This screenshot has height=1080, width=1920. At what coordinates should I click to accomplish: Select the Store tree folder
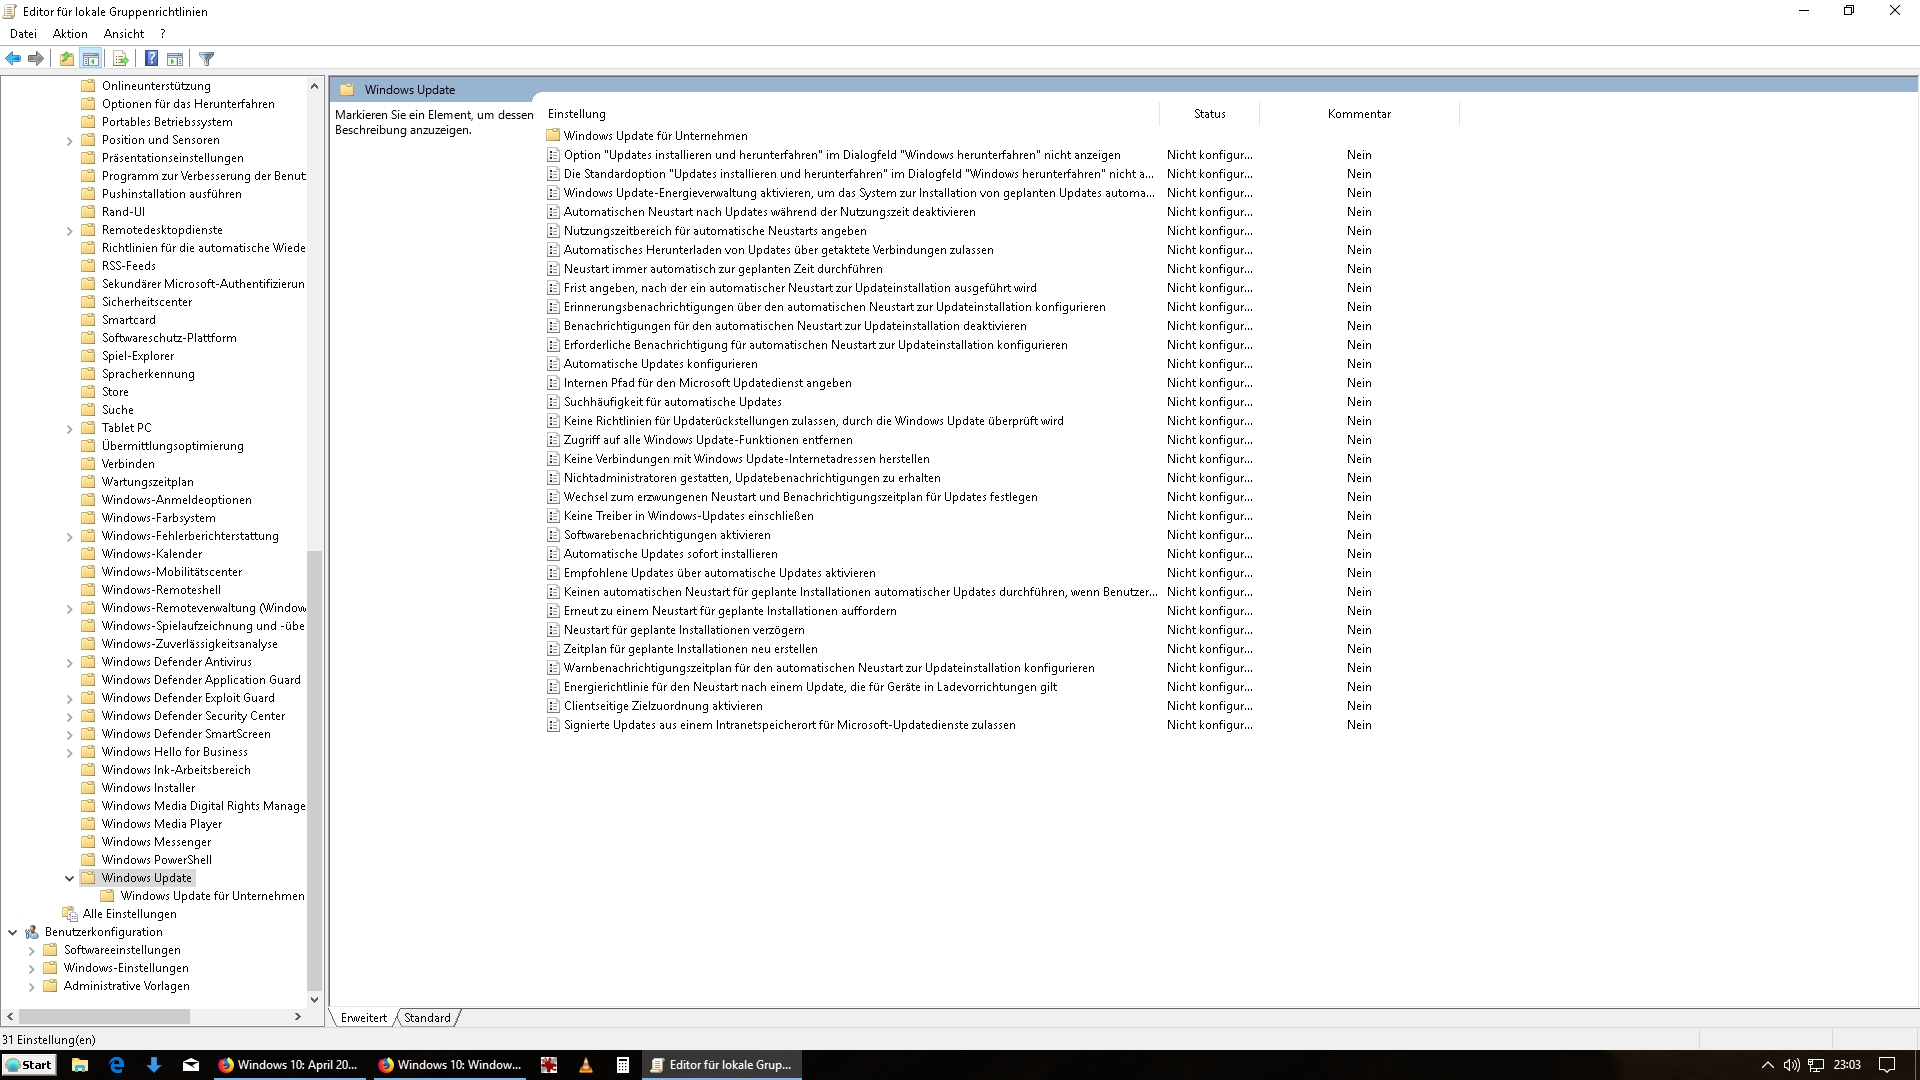coord(115,392)
